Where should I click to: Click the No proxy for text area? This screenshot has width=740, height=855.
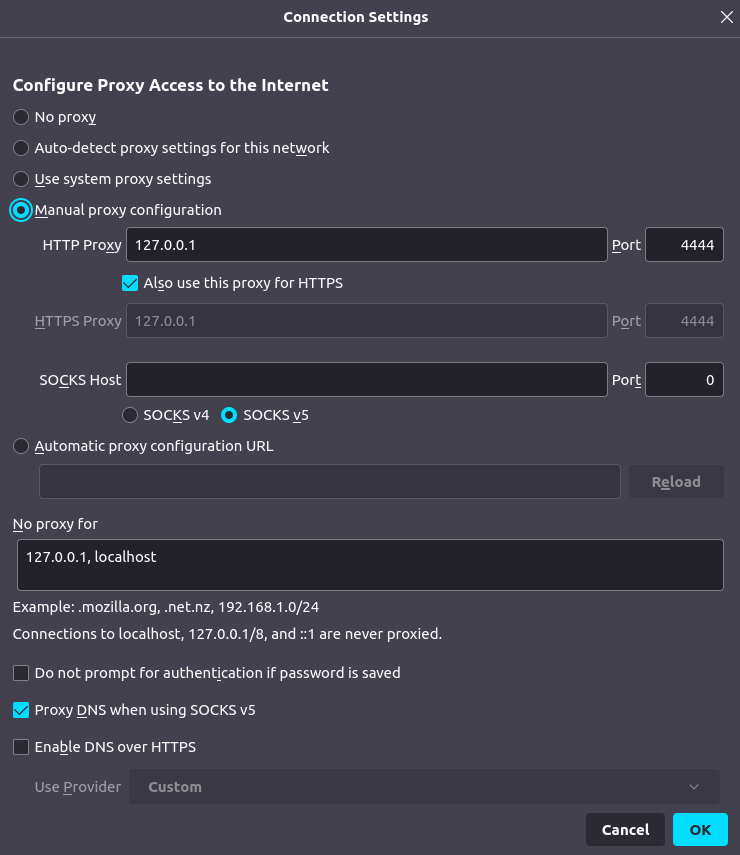[370, 565]
